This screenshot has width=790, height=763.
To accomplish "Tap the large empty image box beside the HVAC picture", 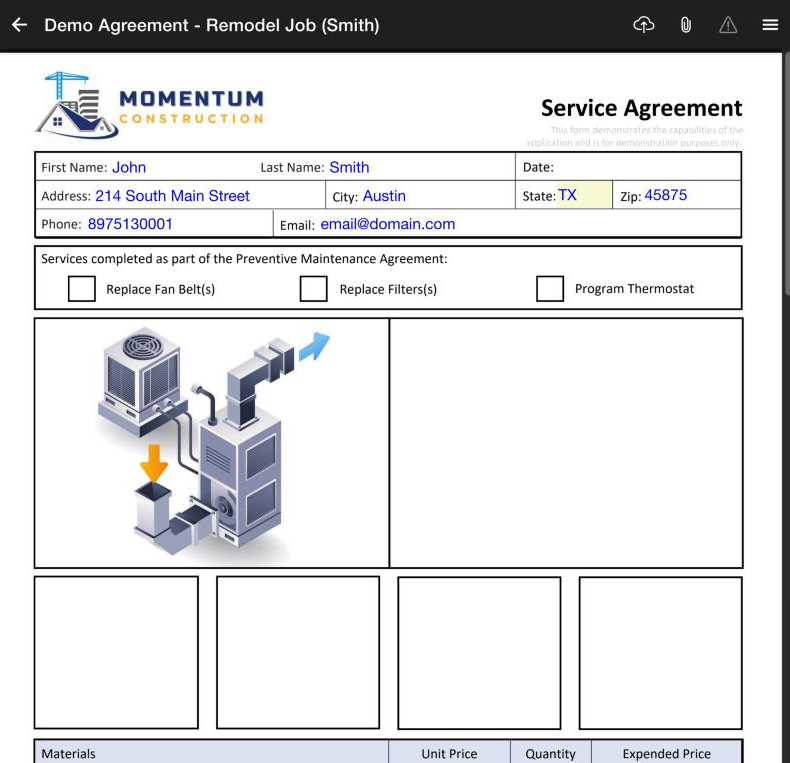I will click(x=566, y=443).
